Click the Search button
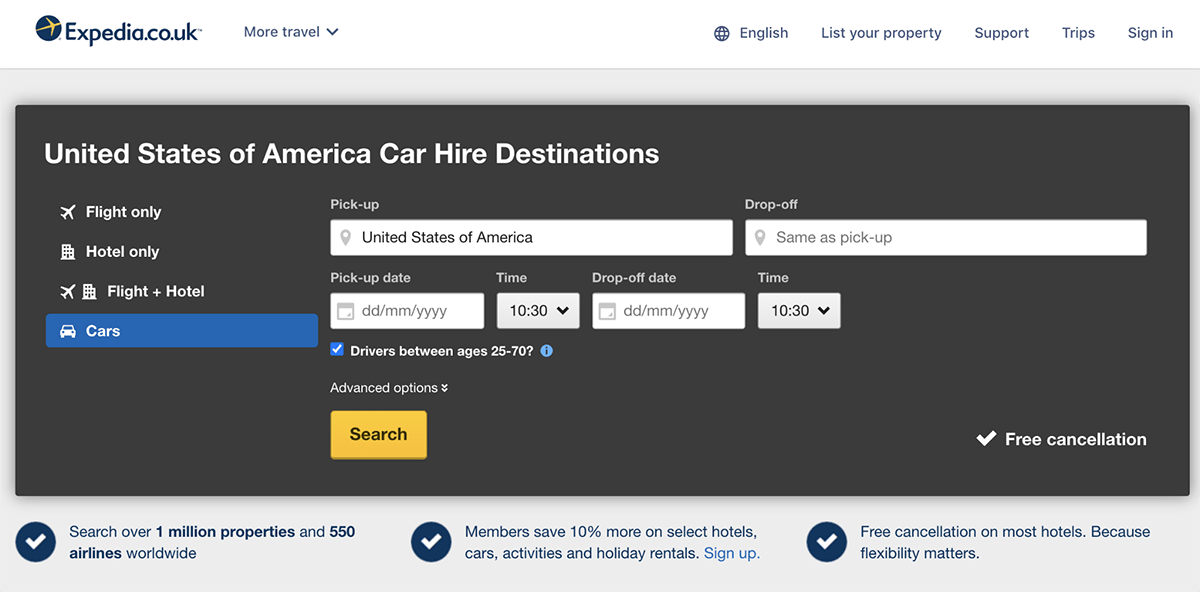Screen dimensions: 1200x592 378,434
